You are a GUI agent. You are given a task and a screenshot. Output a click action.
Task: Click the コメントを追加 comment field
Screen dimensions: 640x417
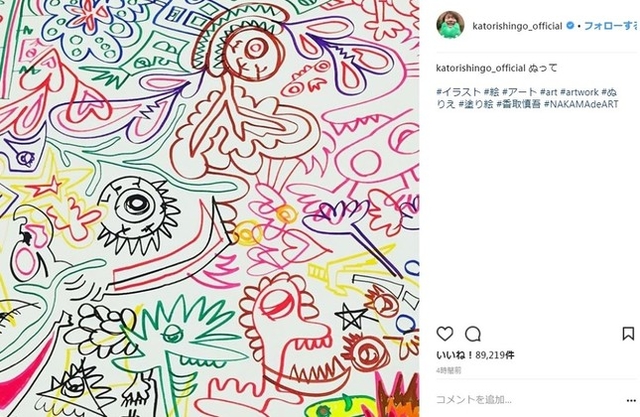[473, 399]
